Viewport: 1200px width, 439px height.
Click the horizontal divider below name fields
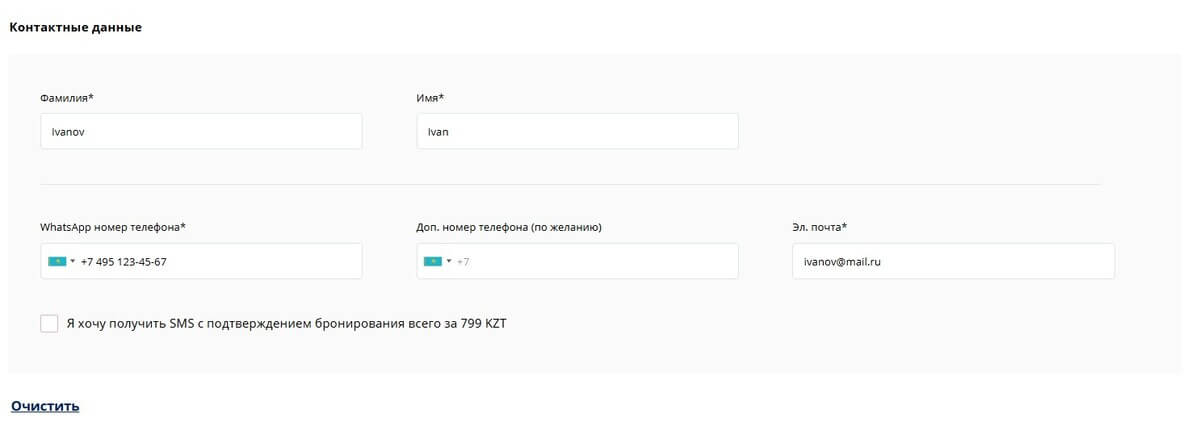click(570, 184)
